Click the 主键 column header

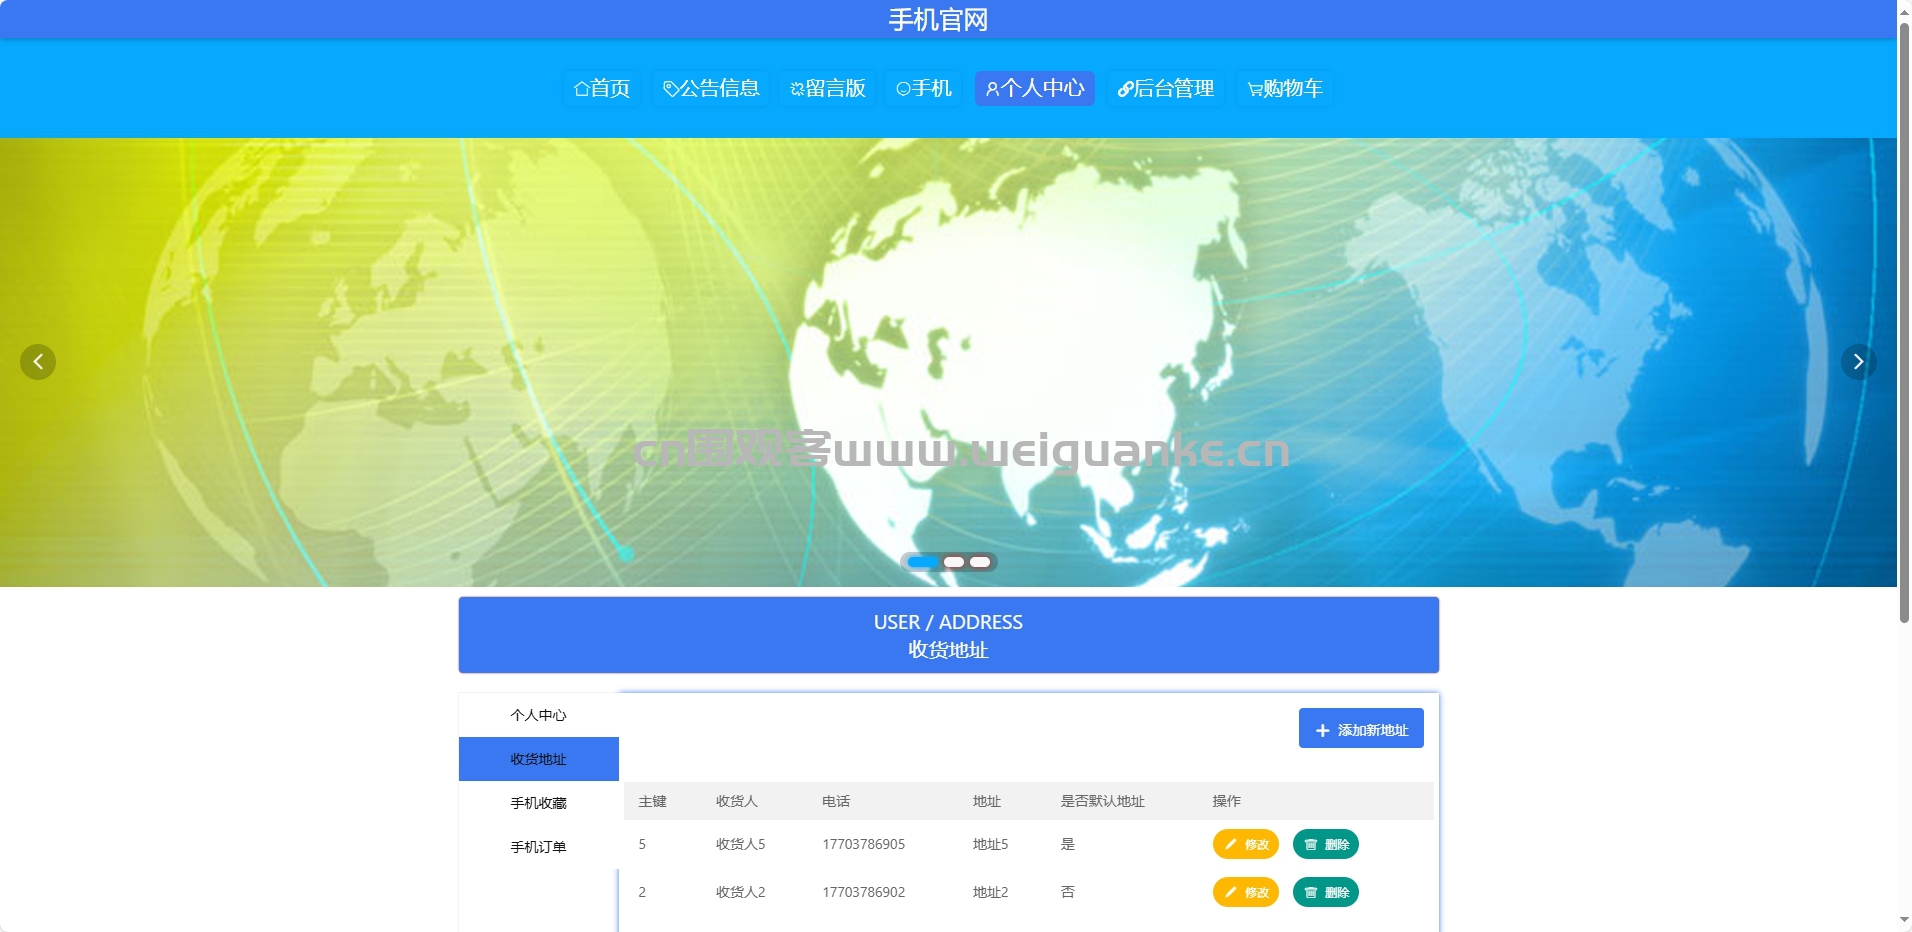(x=652, y=801)
